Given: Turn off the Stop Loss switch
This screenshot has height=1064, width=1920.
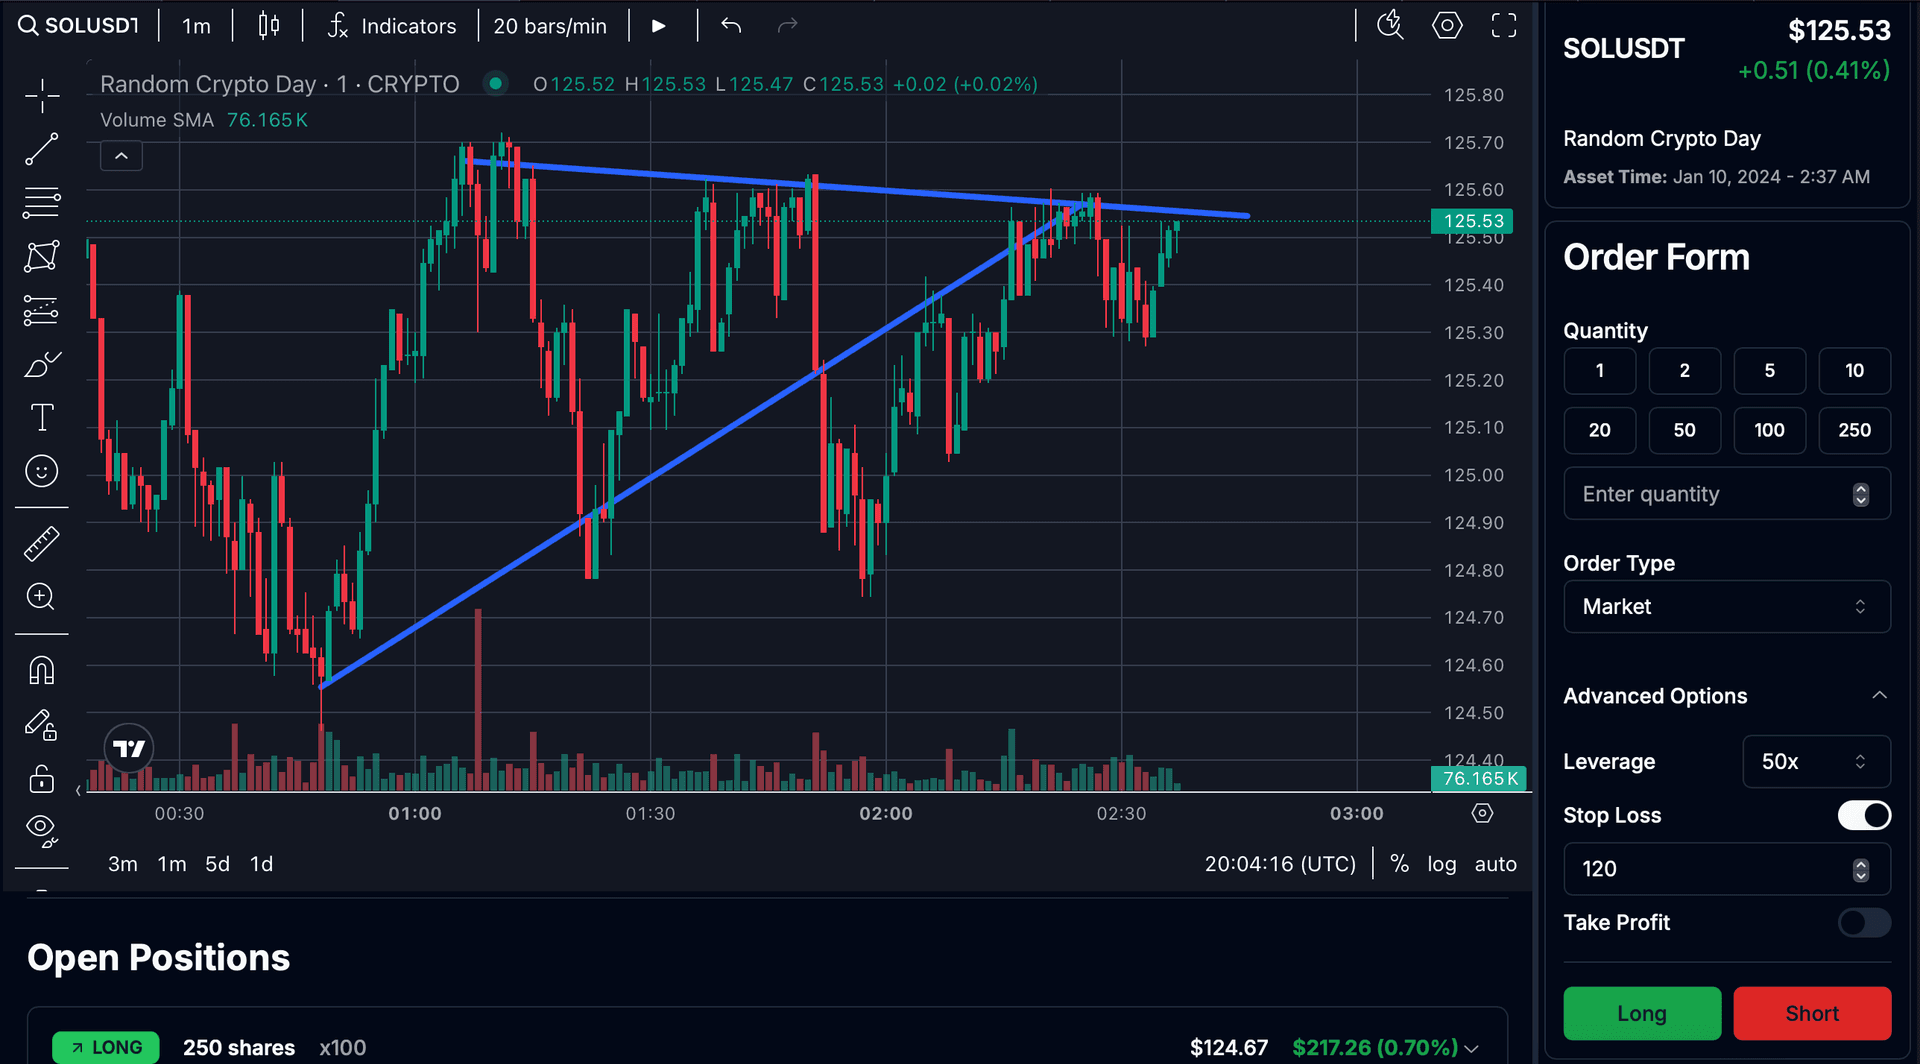Looking at the screenshot, I should point(1864,816).
